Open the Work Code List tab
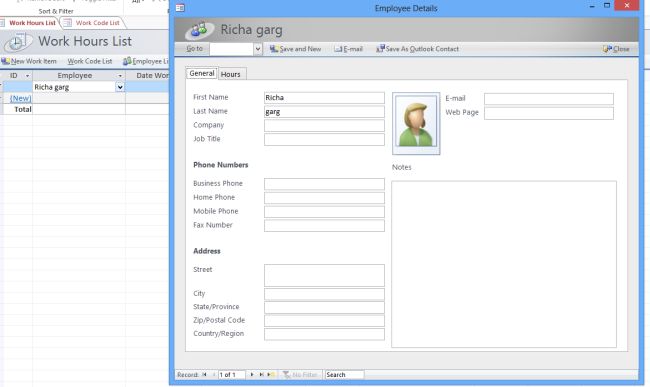The image size is (650, 387). coord(93,23)
